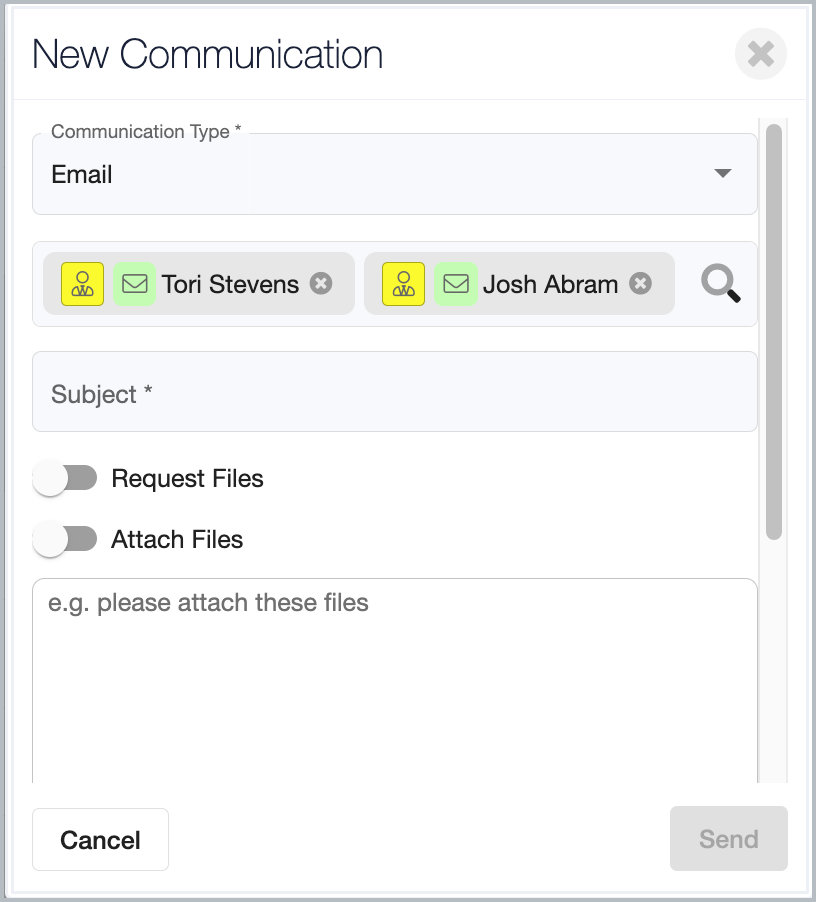
Task: Click the Request Files label
Action: (x=187, y=479)
